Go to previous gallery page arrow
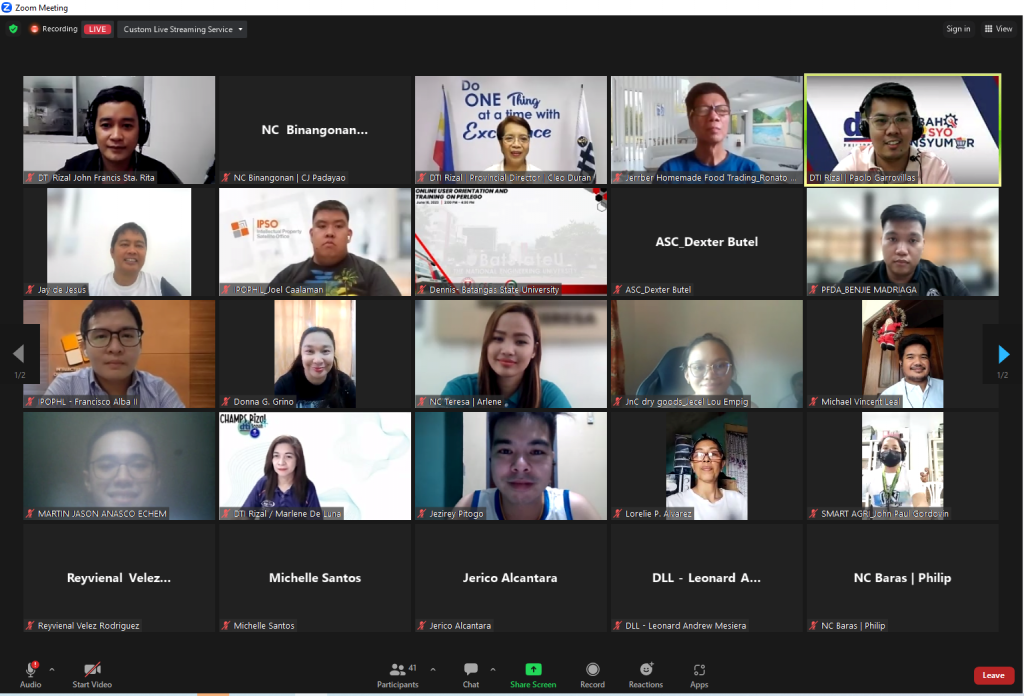Image resolution: width=1024 pixels, height=696 pixels. point(18,354)
